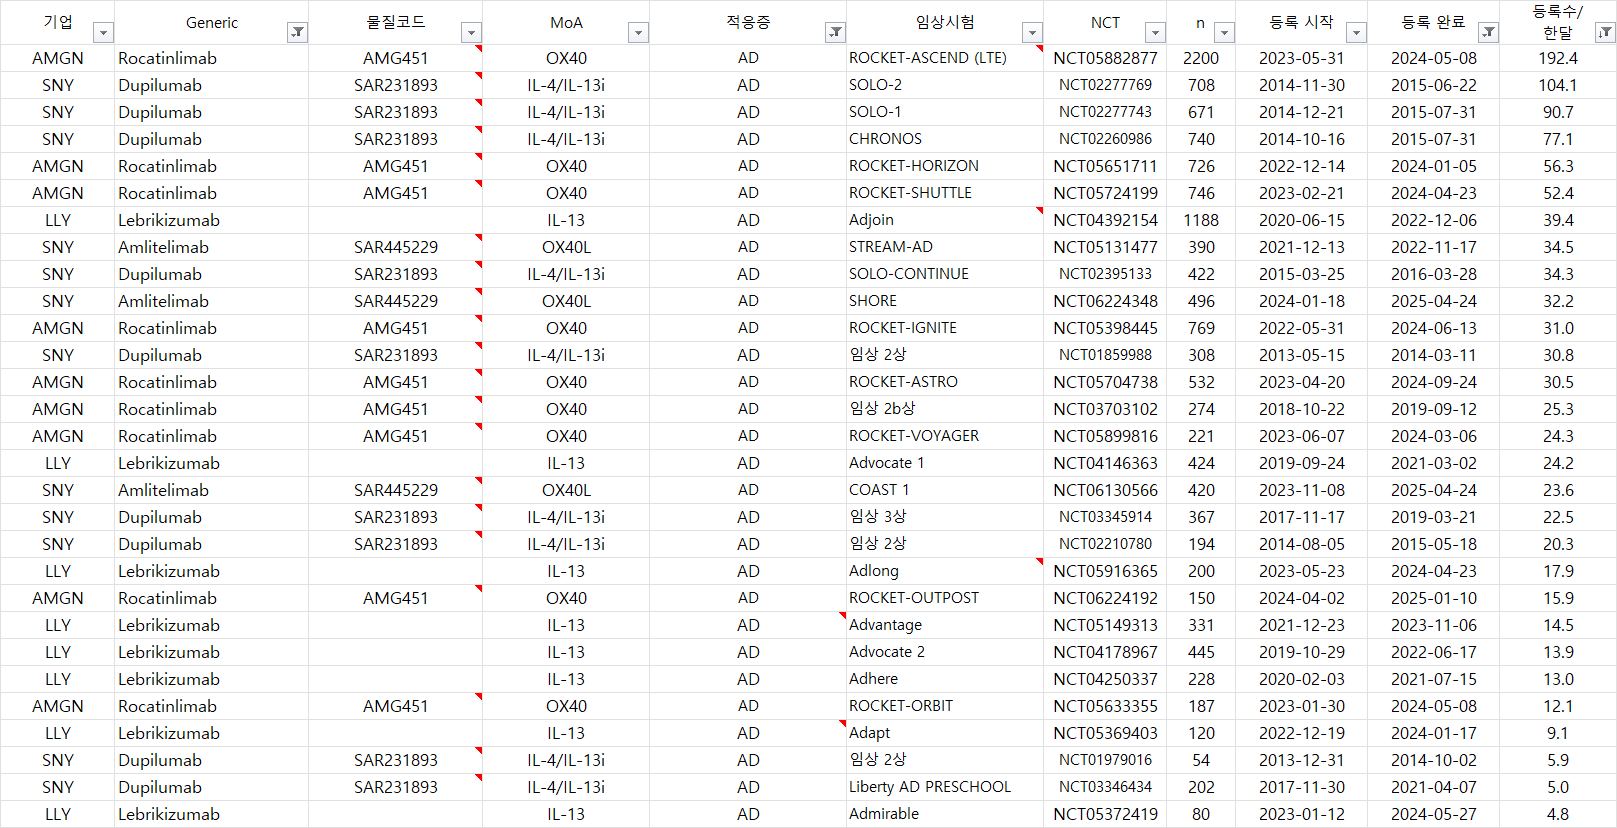Open the 등록수/한달 column filter button
The width and height of the screenshot is (1617, 828).
click(x=1605, y=33)
